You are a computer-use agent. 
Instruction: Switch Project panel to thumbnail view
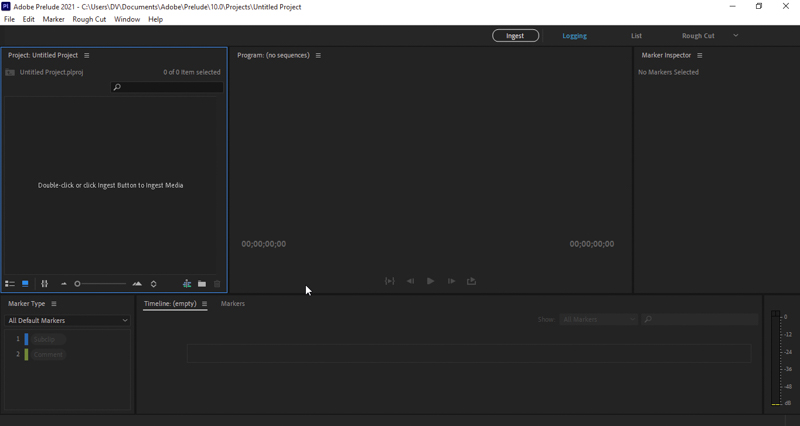coord(25,284)
